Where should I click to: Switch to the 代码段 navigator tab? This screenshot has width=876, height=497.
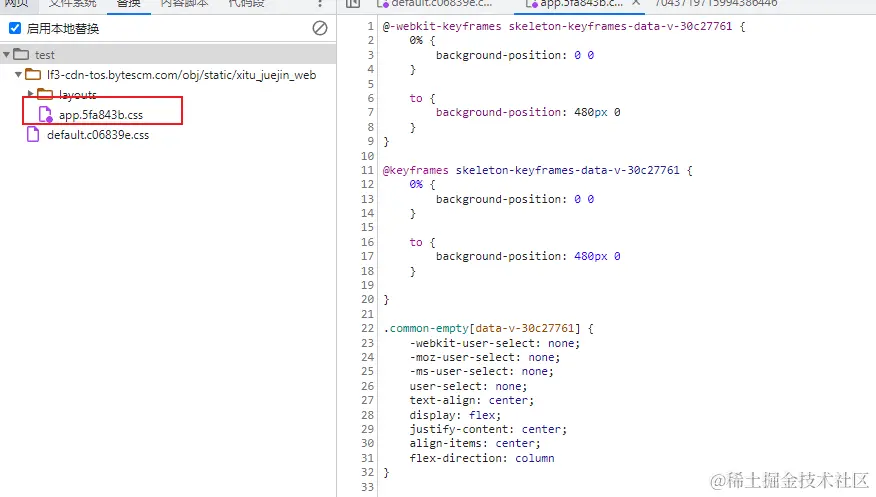click(x=246, y=4)
